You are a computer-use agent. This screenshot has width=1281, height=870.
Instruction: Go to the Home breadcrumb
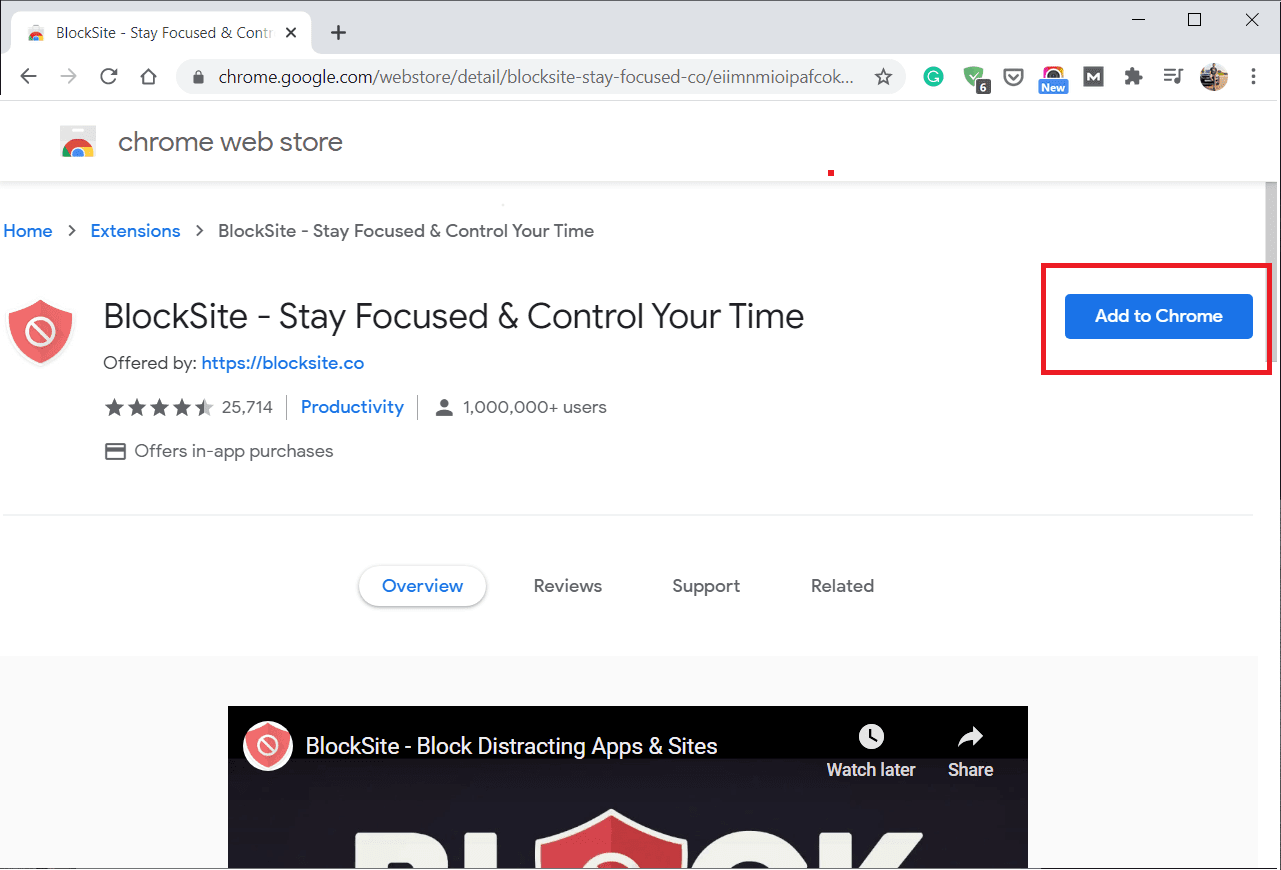(28, 231)
